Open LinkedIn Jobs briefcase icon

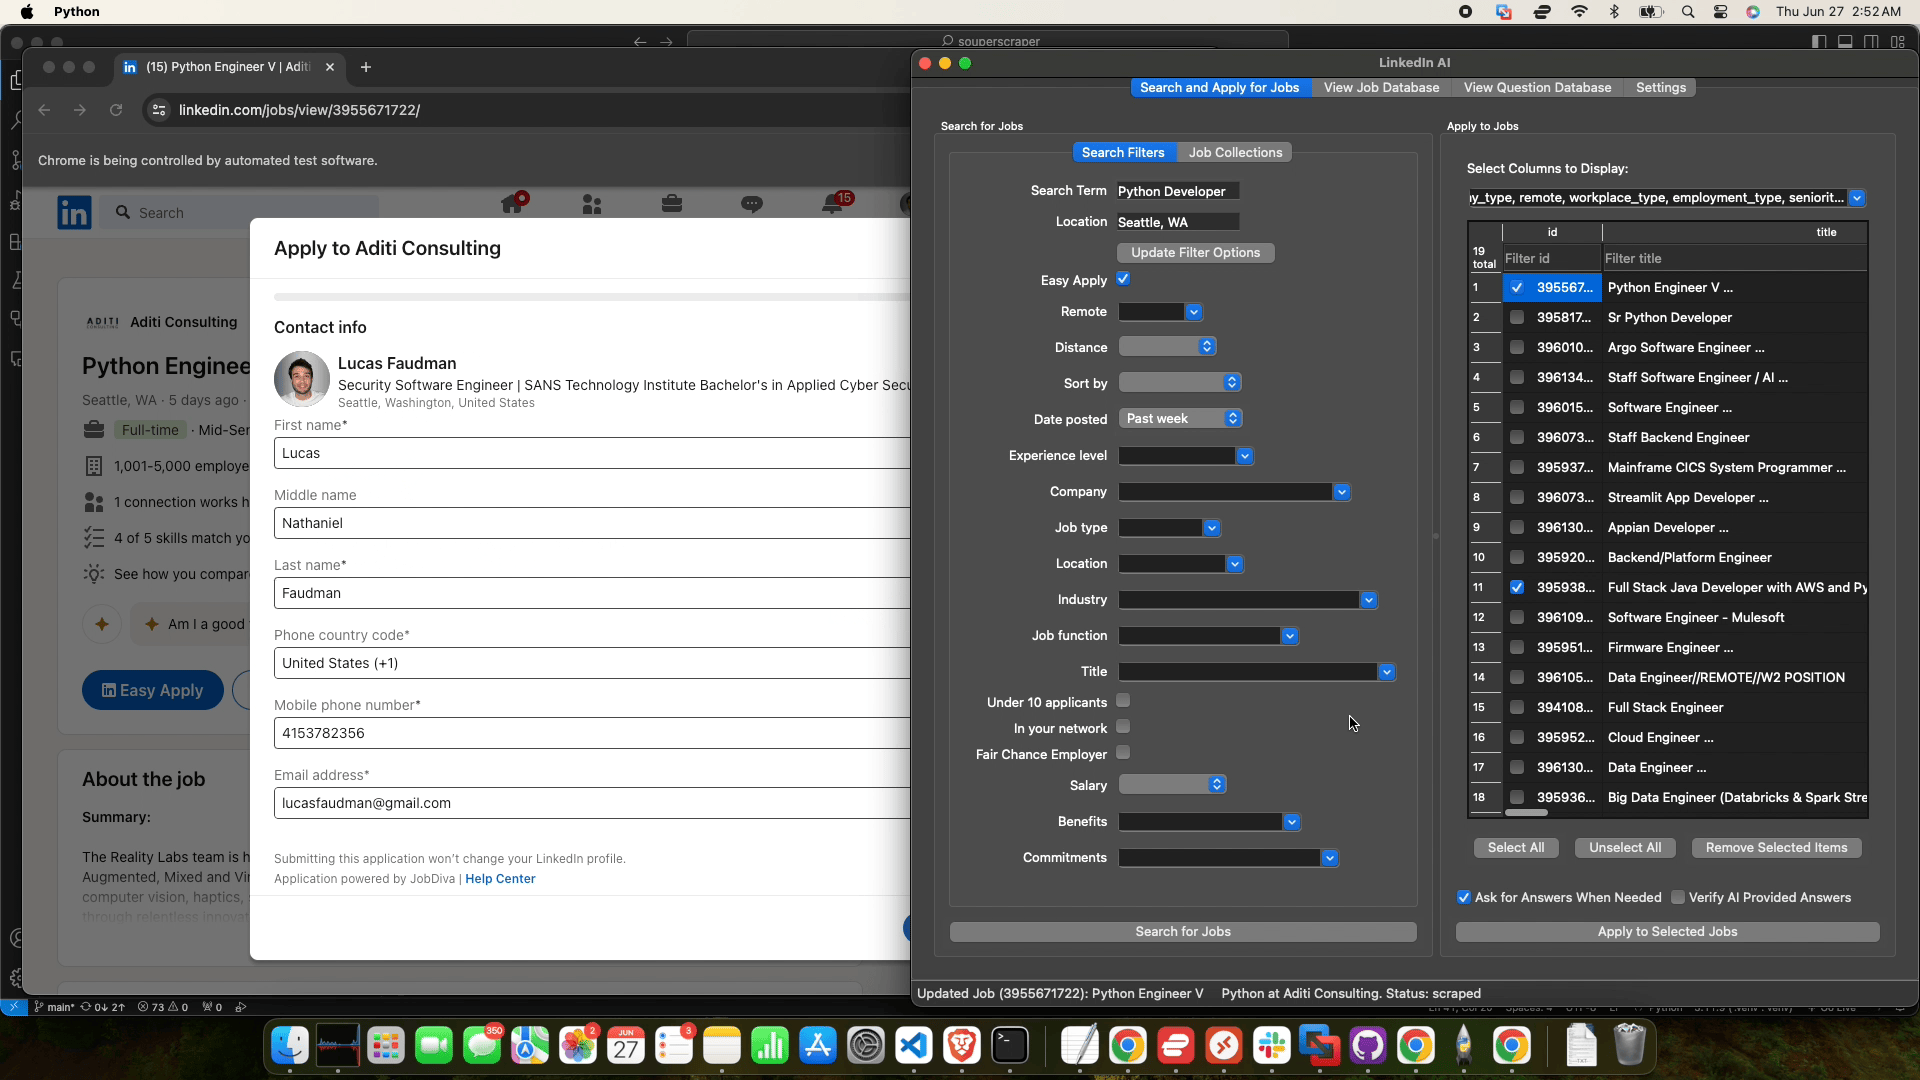pyautogui.click(x=672, y=205)
